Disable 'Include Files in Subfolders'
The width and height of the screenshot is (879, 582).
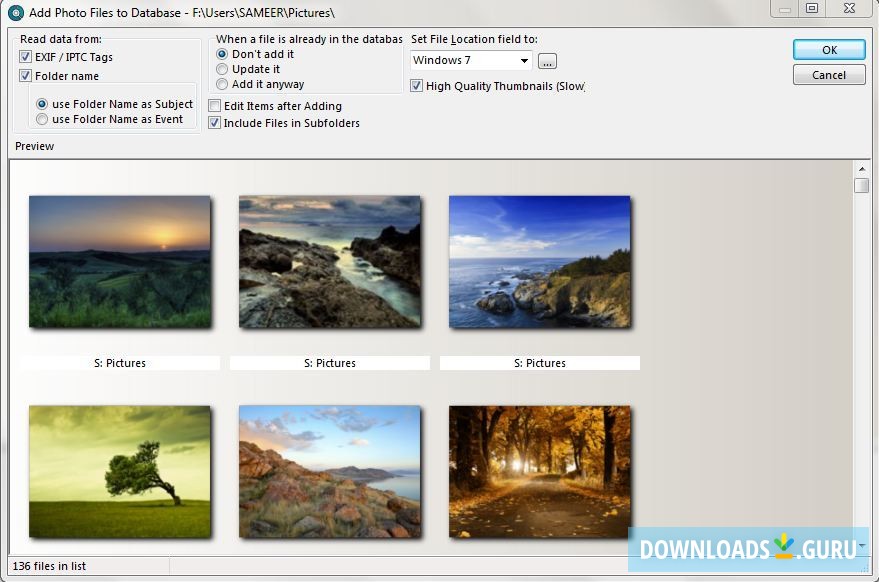(215, 123)
